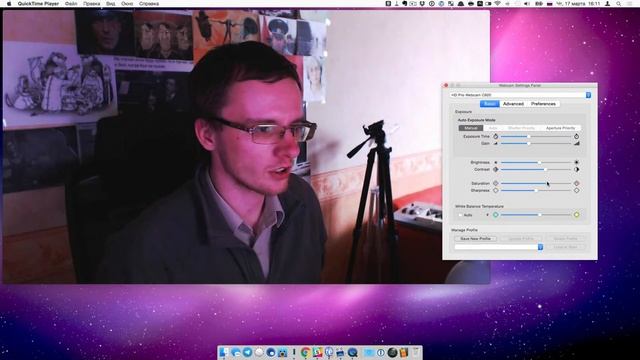Screen dimensions: 640x360
Task: Click the volume menu bar icon
Action: coord(527,3)
